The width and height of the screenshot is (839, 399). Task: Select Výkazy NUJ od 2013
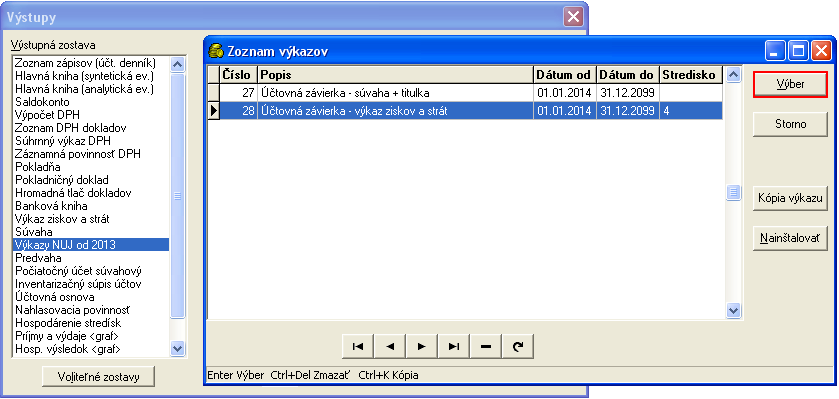click(91, 245)
